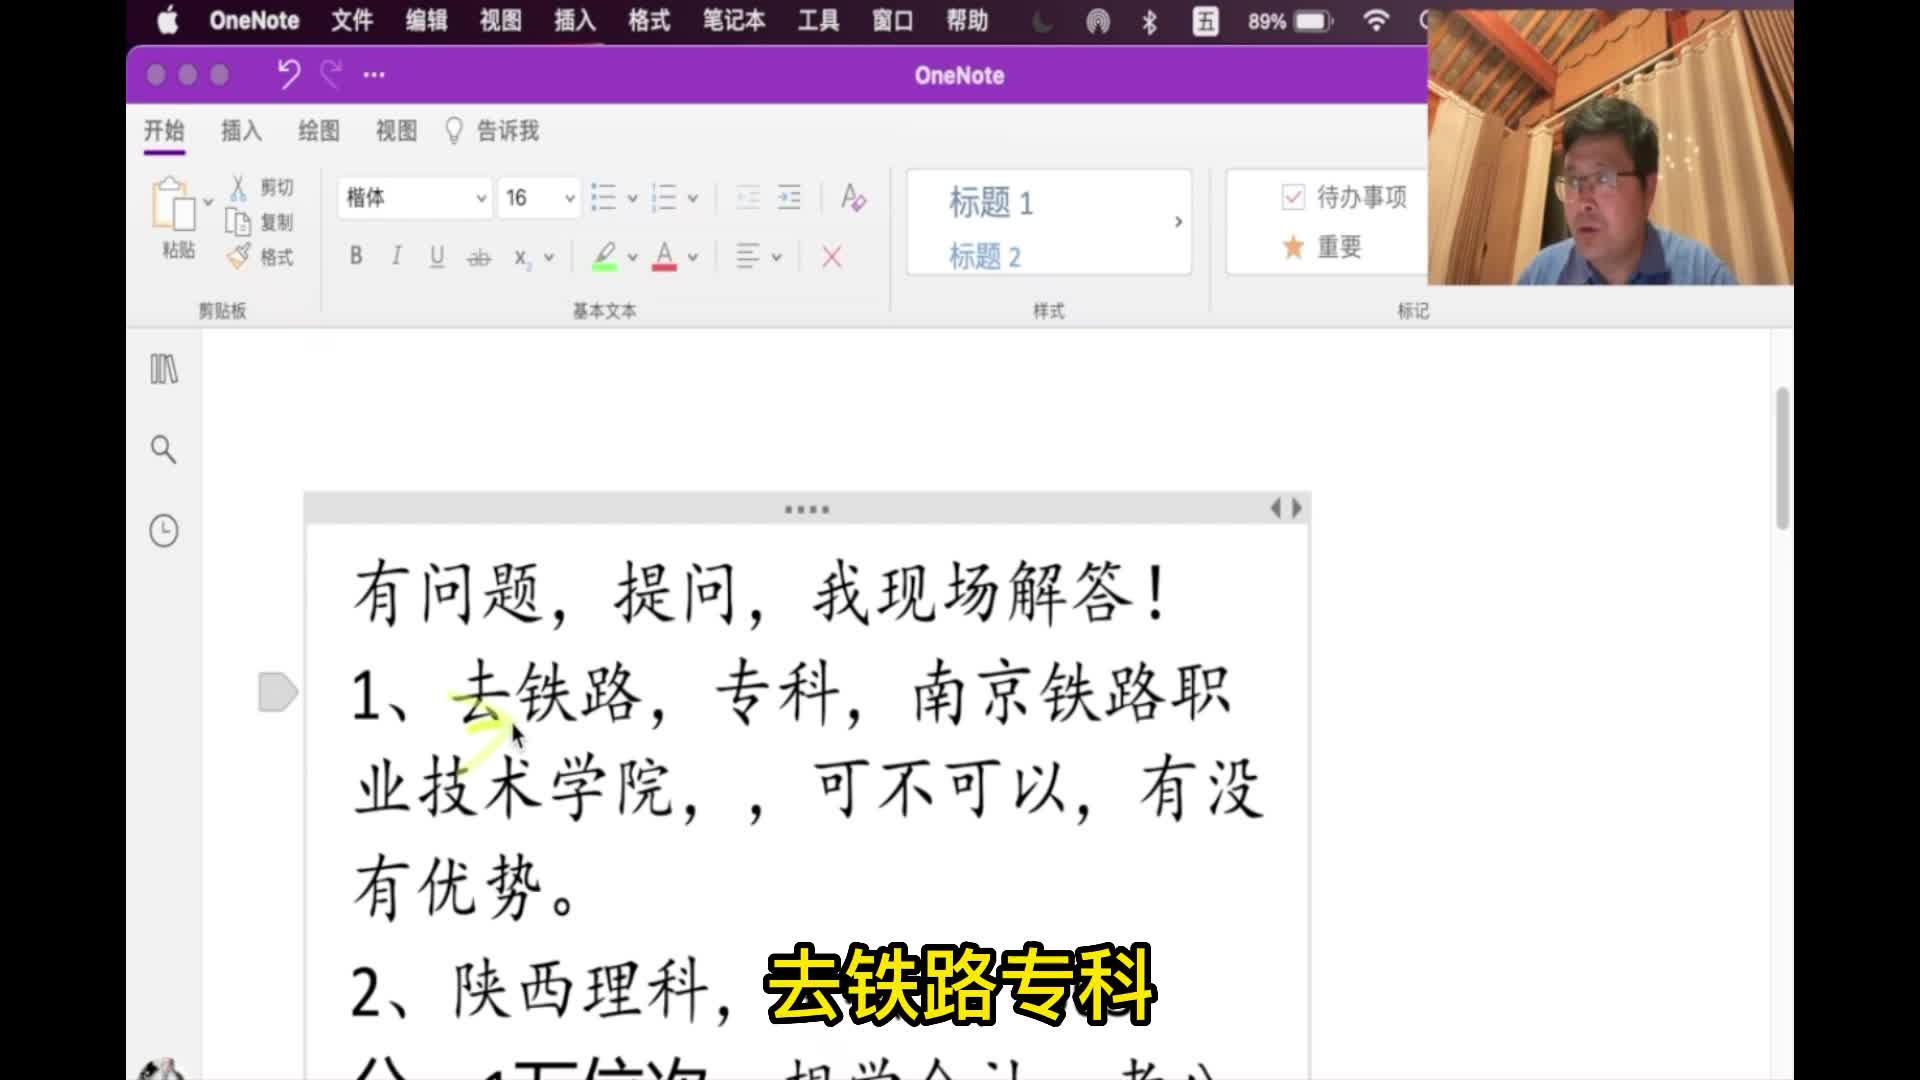Open the font name combo box showing 楷体
The image size is (1920, 1080).
(x=415, y=198)
